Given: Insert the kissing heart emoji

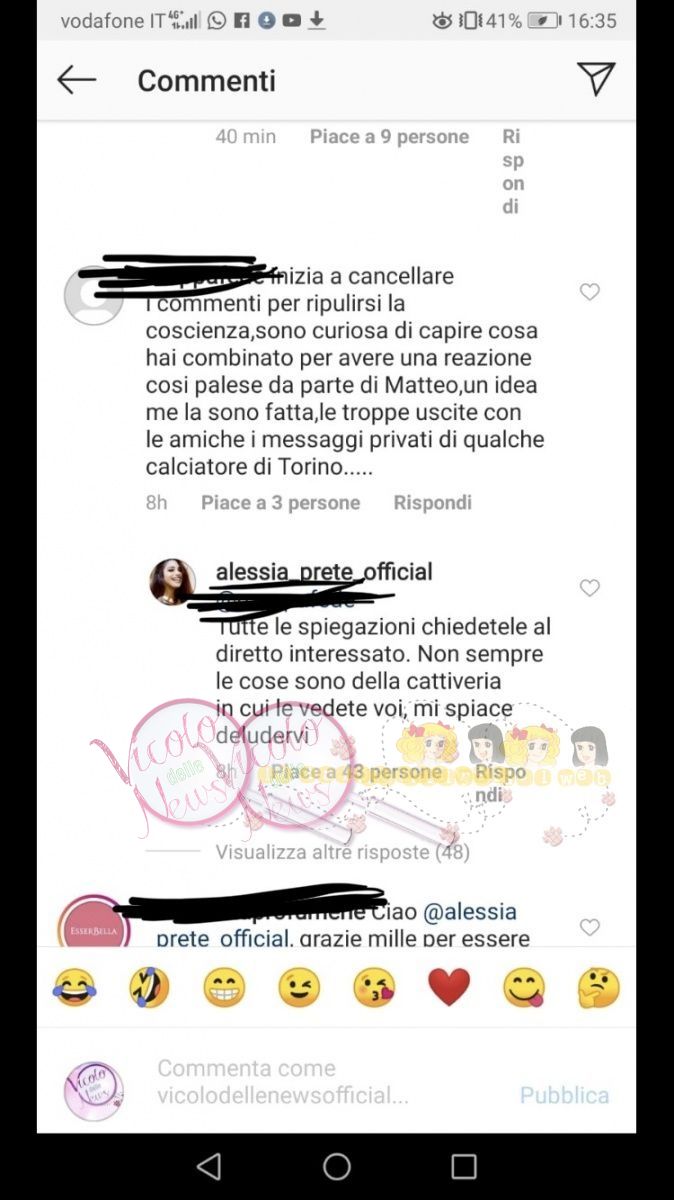Looking at the screenshot, I should [374, 988].
